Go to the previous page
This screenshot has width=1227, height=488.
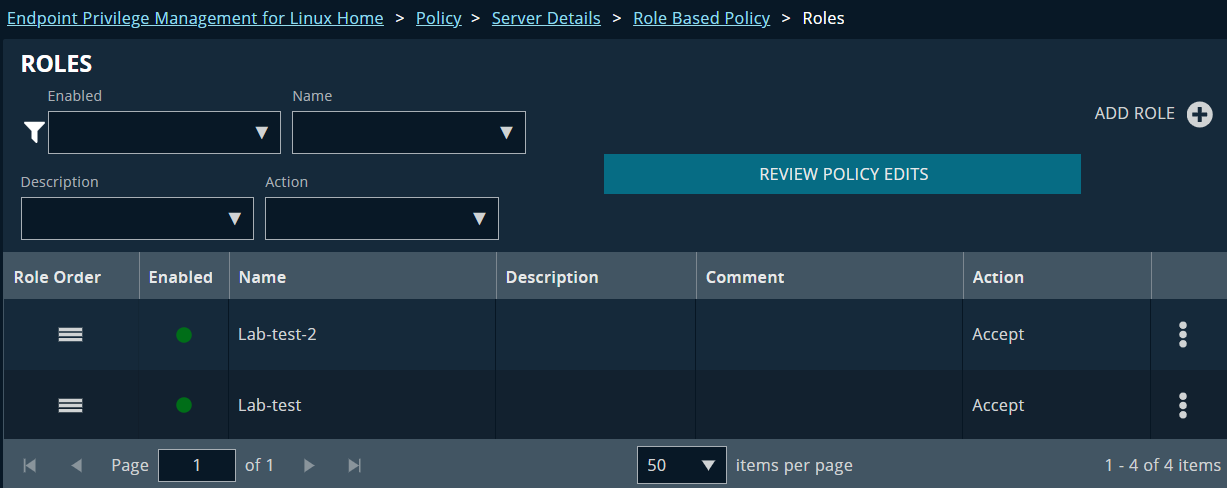(77, 465)
